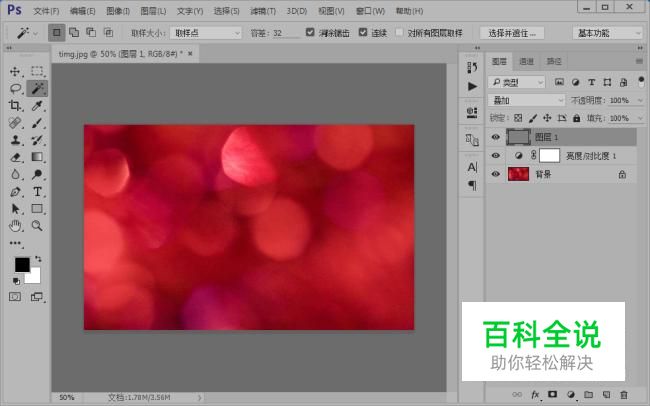Select the Clone Stamp tool
This screenshot has height=406, width=650.
pyautogui.click(x=15, y=140)
